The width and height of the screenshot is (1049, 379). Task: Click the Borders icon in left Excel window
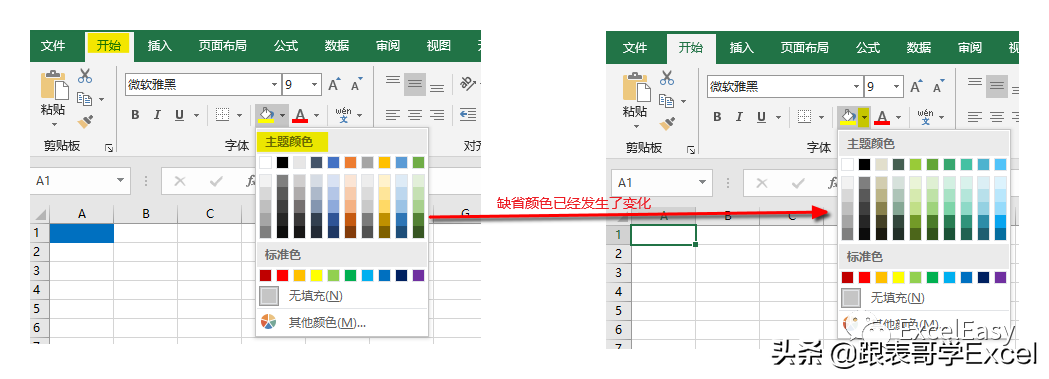(x=223, y=115)
